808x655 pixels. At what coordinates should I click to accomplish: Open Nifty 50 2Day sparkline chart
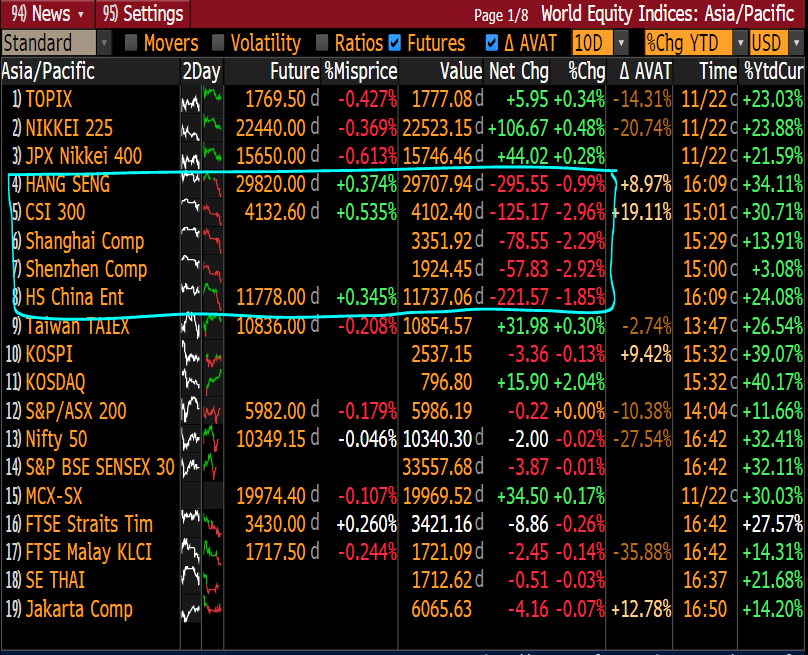pyautogui.click(x=201, y=439)
